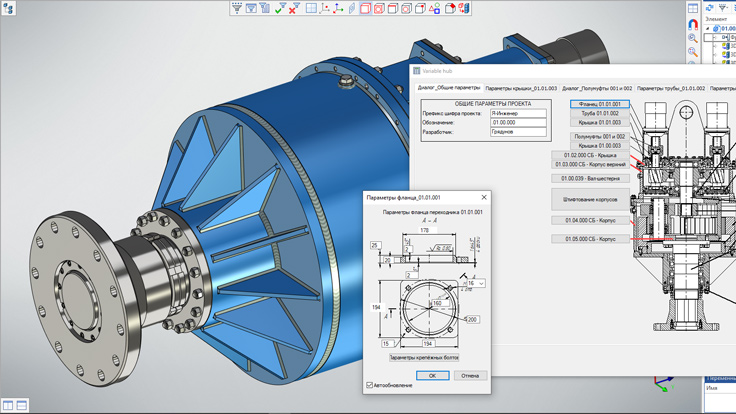Viewport: 736px width, 414px height.
Task: Open the selection filter settings funnel icon
Action: coord(237,8)
